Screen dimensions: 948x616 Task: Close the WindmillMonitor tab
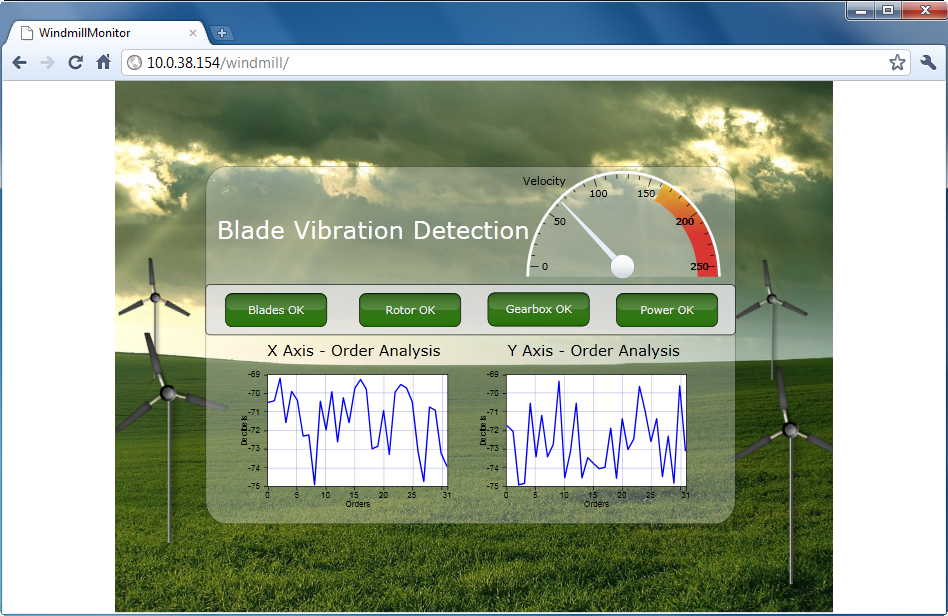(x=193, y=33)
